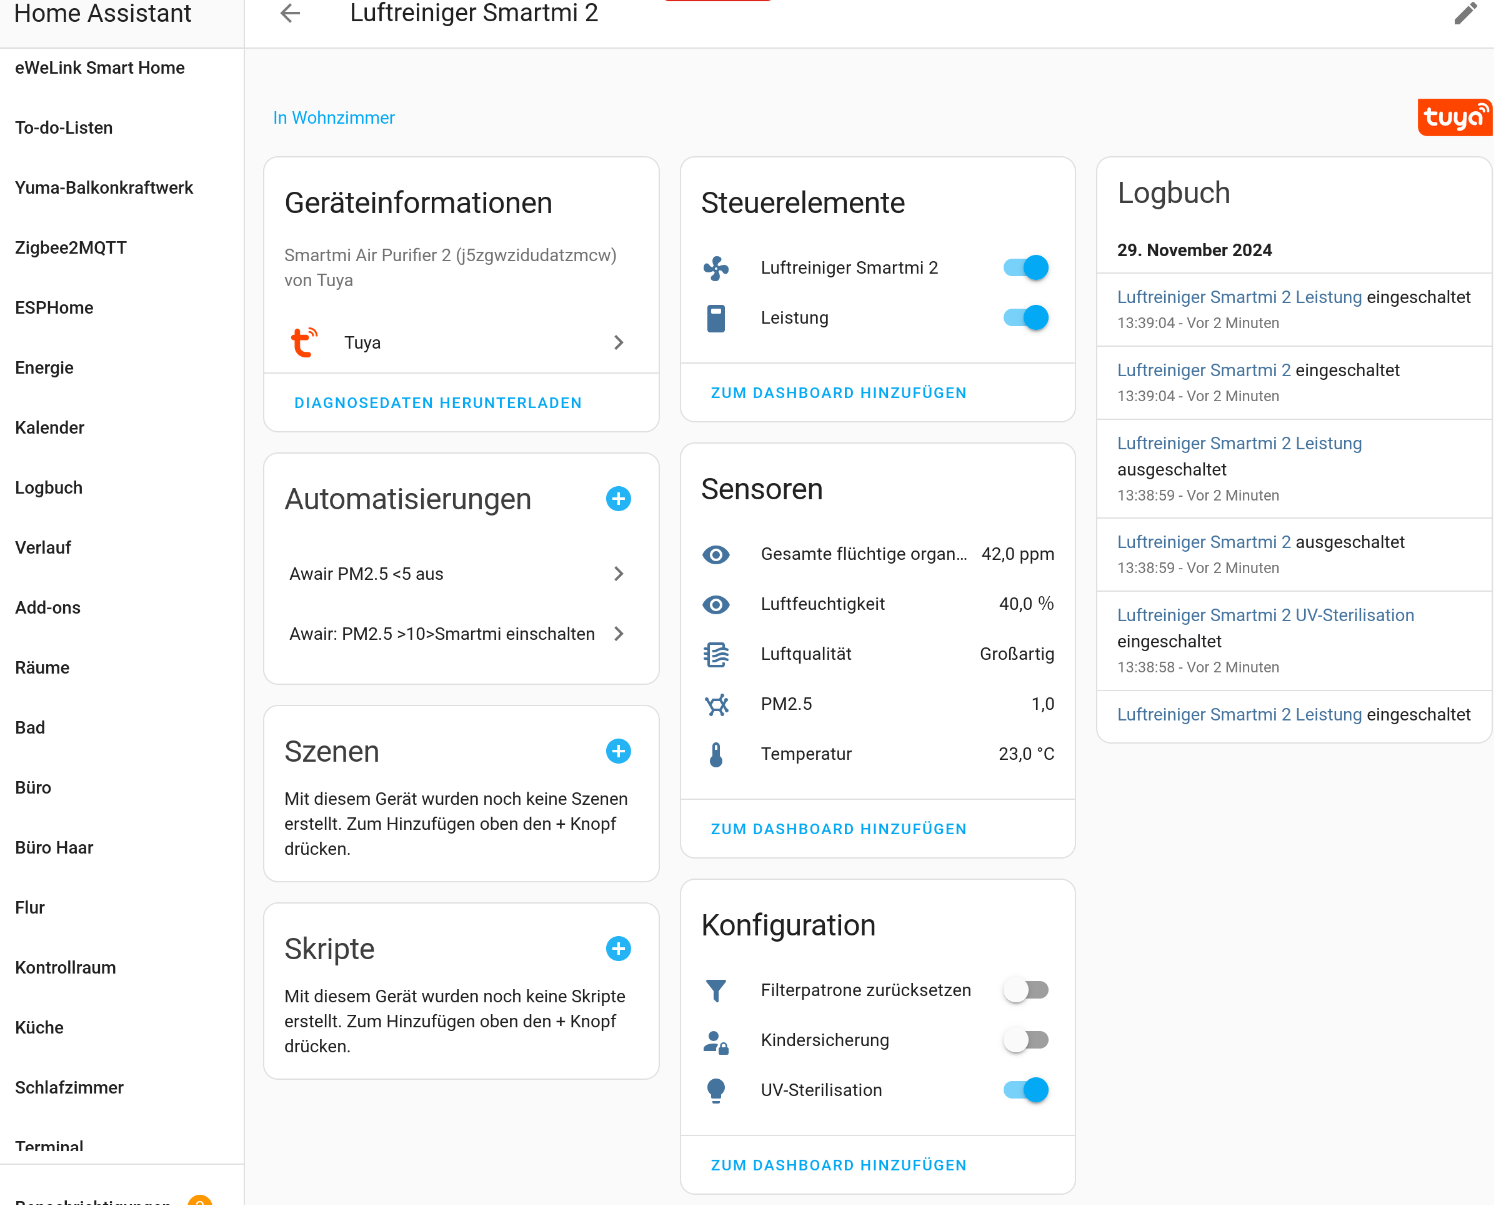Open Zigbee2MQTT in the sidebar

[71, 248]
